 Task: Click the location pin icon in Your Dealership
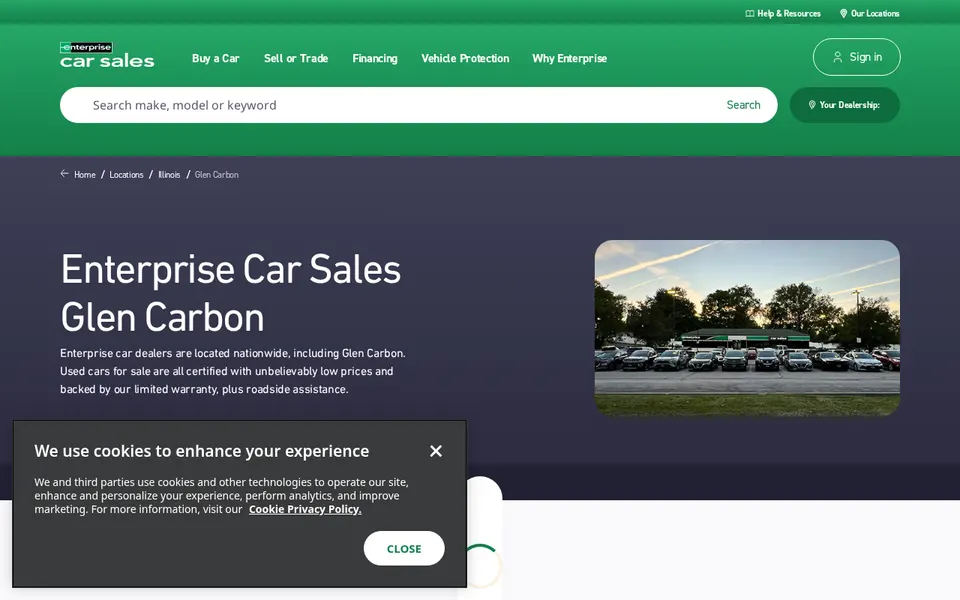click(812, 105)
